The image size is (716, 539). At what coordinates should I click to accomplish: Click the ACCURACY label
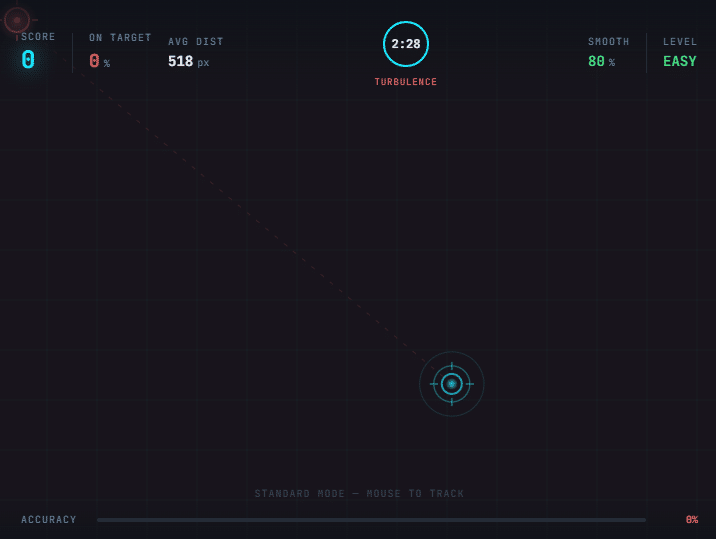49,520
